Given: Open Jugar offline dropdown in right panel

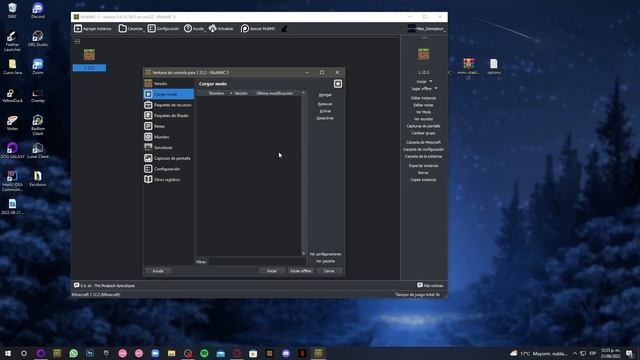Looking at the screenshot, I should (x=424, y=89).
